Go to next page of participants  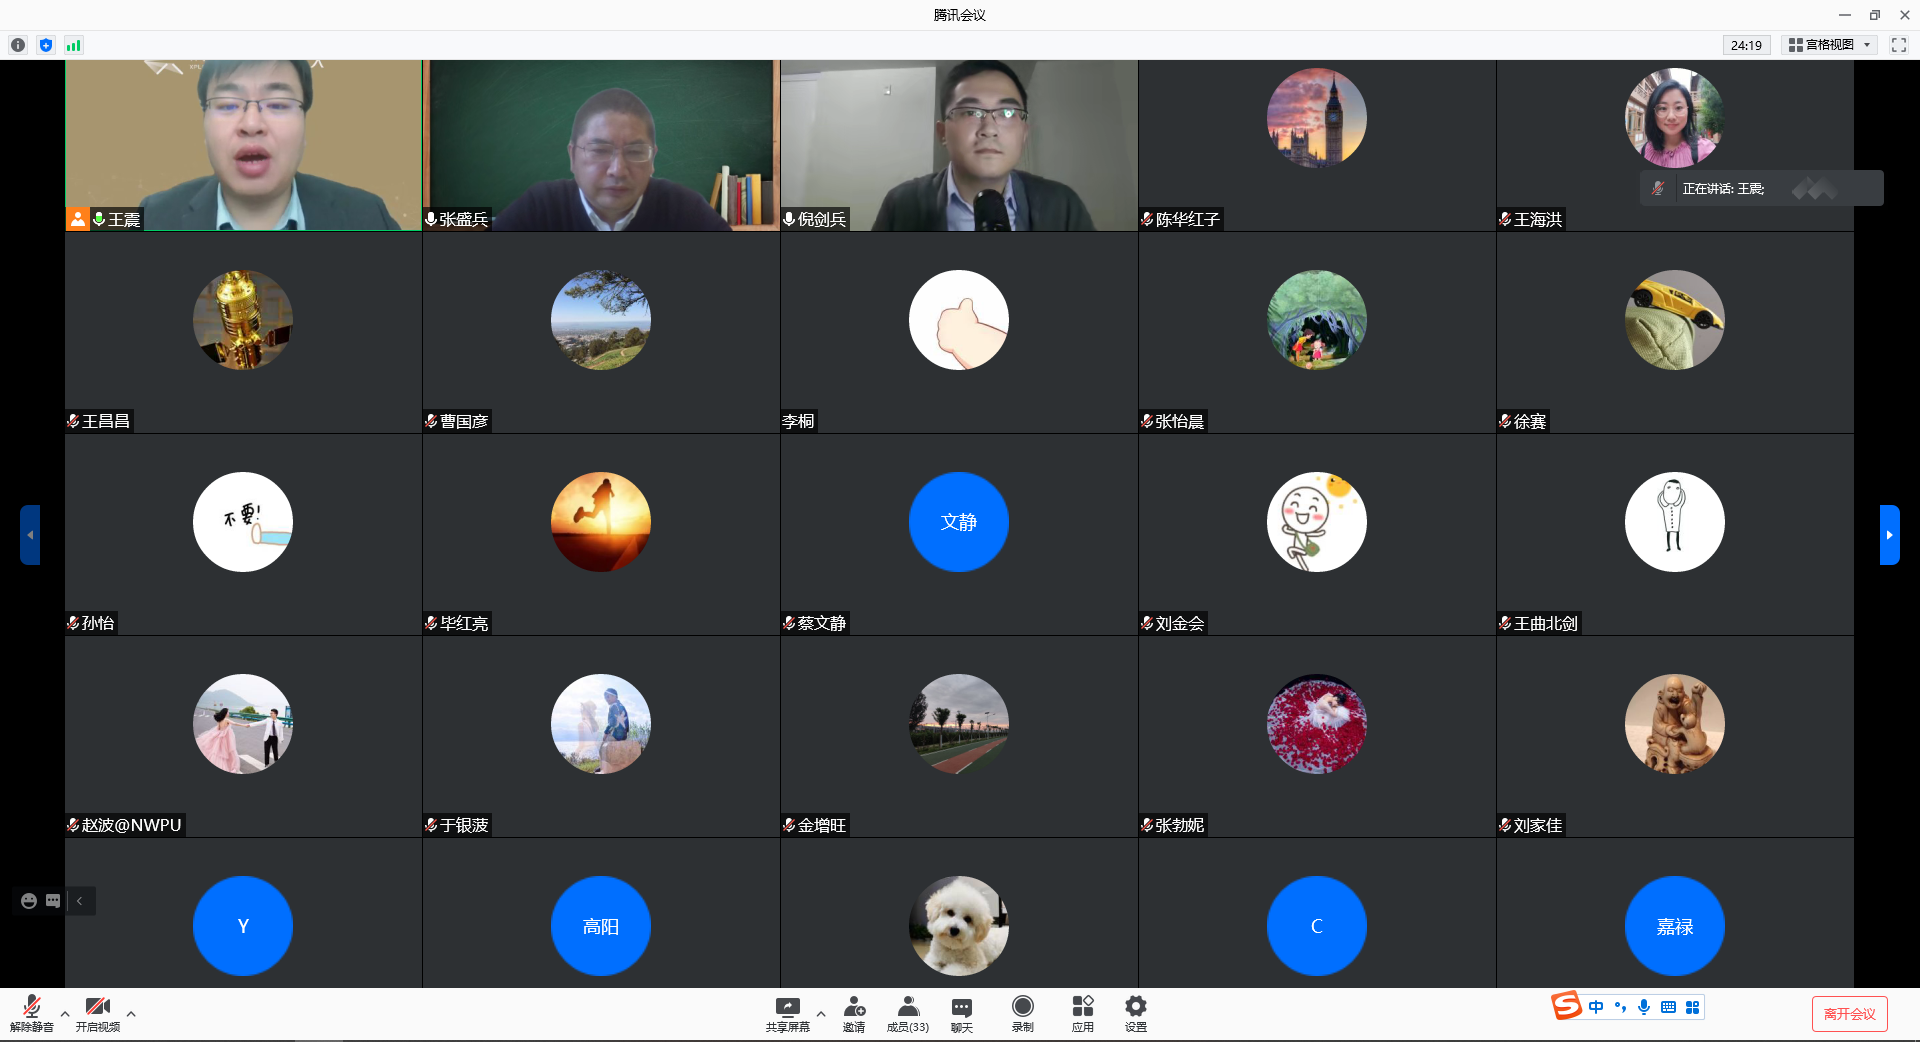click(x=1889, y=535)
